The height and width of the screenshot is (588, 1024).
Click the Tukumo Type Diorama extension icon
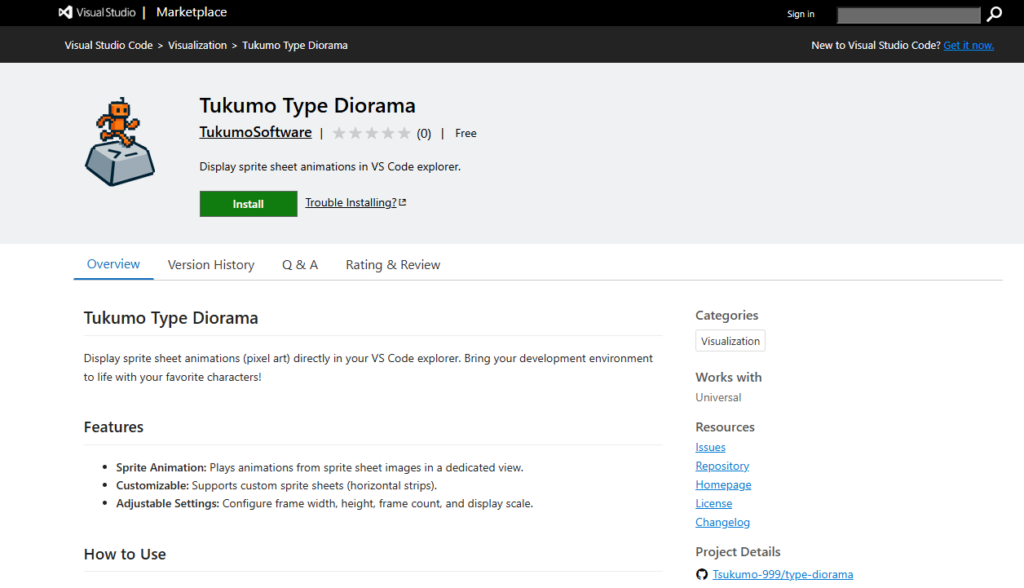pos(119,142)
